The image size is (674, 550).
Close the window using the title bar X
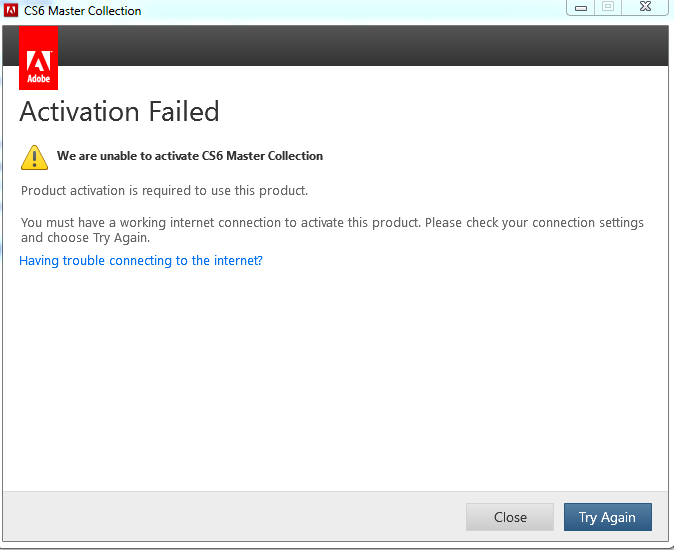[647, 8]
